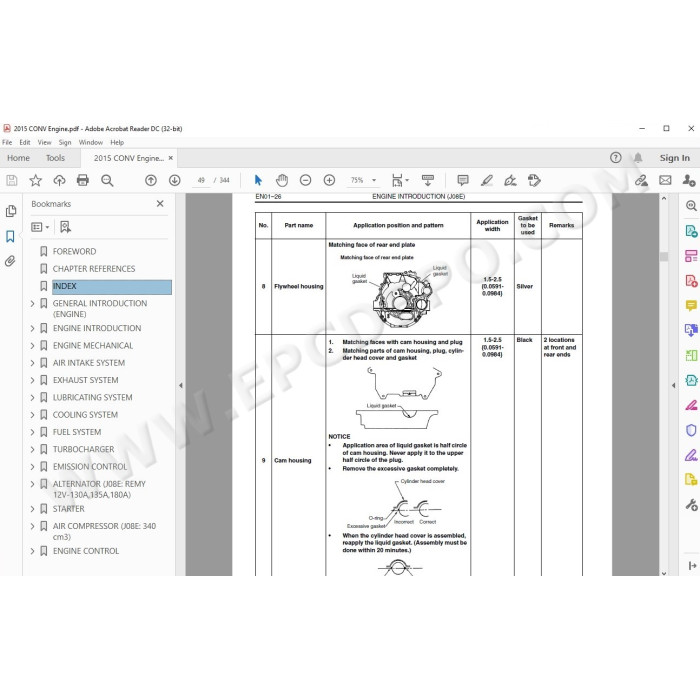This screenshot has height=700, width=700.
Task: Expand the ENGINE MECHANICAL bookmark
Action: [x=32, y=346]
